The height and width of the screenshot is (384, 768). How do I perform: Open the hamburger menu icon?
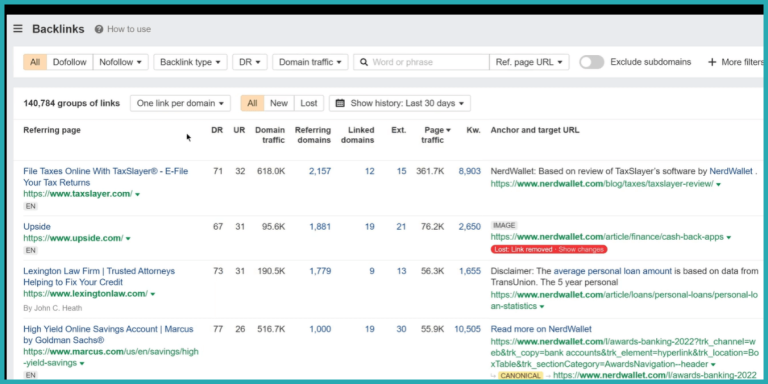pyautogui.click(x=18, y=29)
